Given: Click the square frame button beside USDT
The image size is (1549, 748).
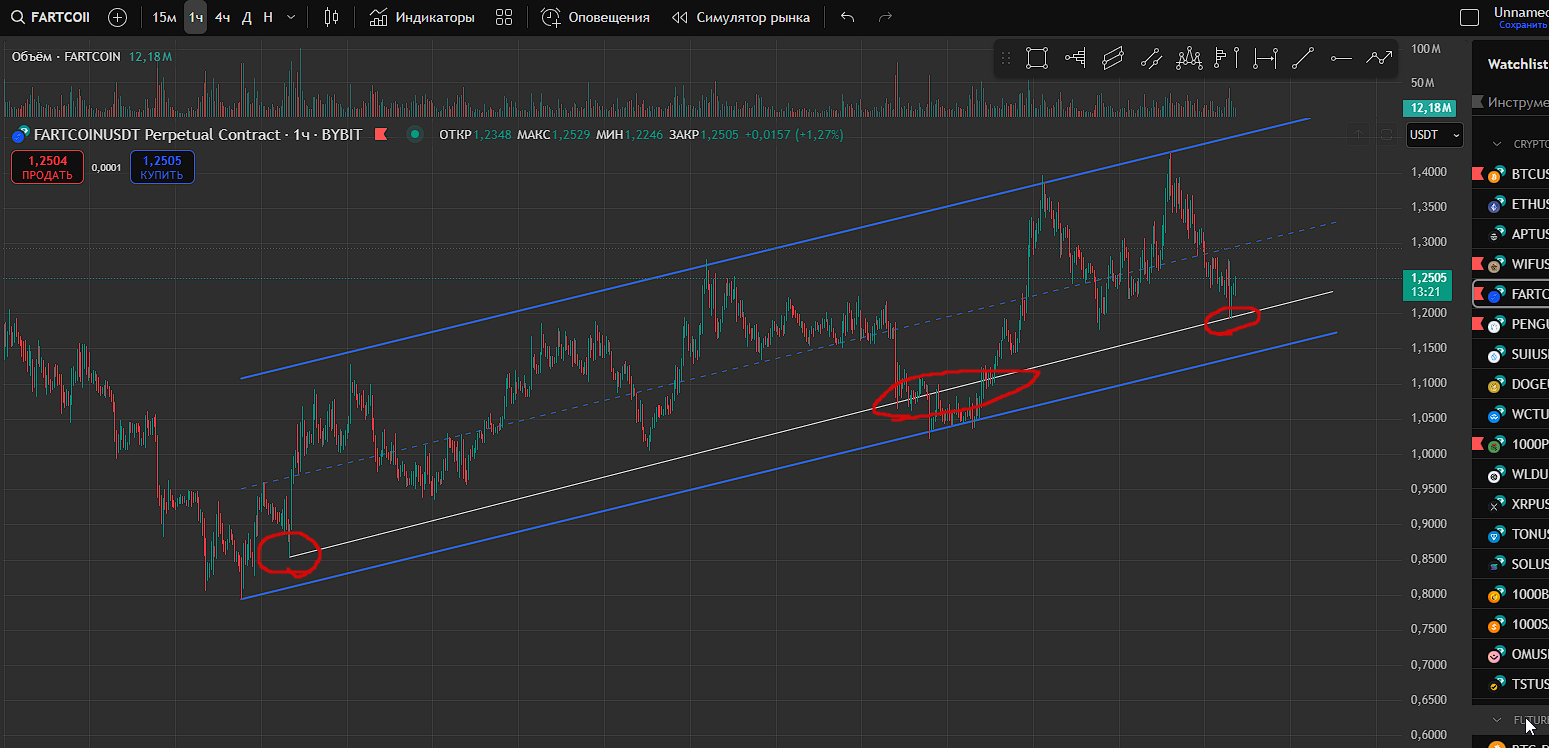Looking at the screenshot, I should [x=1386, y=134].
